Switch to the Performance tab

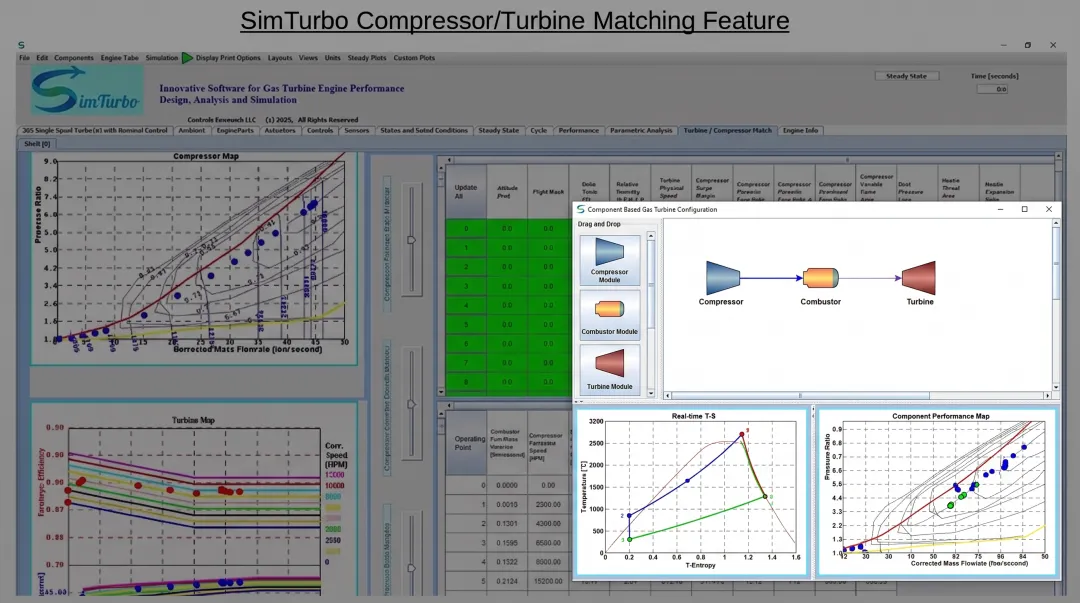pyautogui.click(x=579, y=130)
